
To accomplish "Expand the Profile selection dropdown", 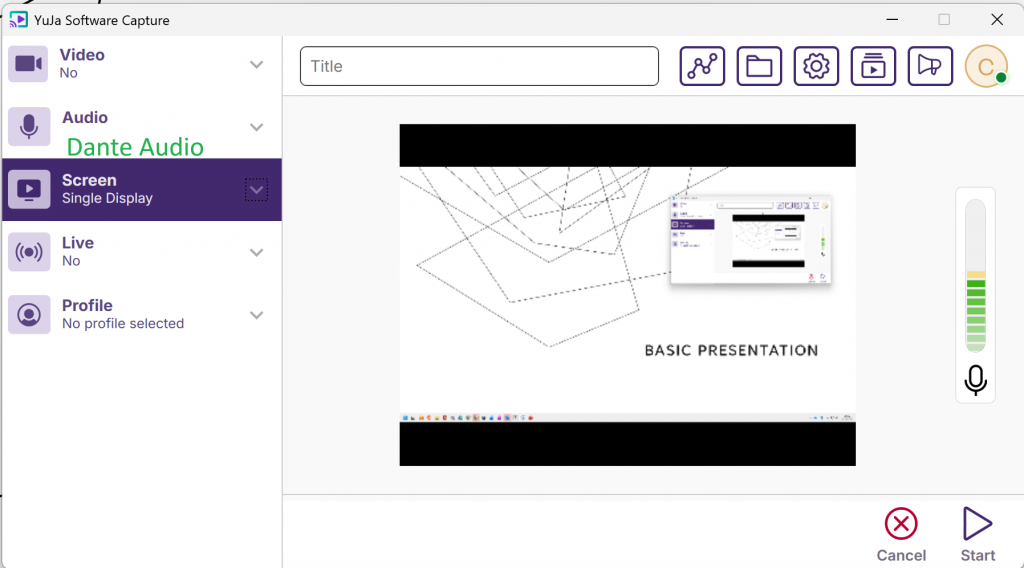I will tap(257, 315).
